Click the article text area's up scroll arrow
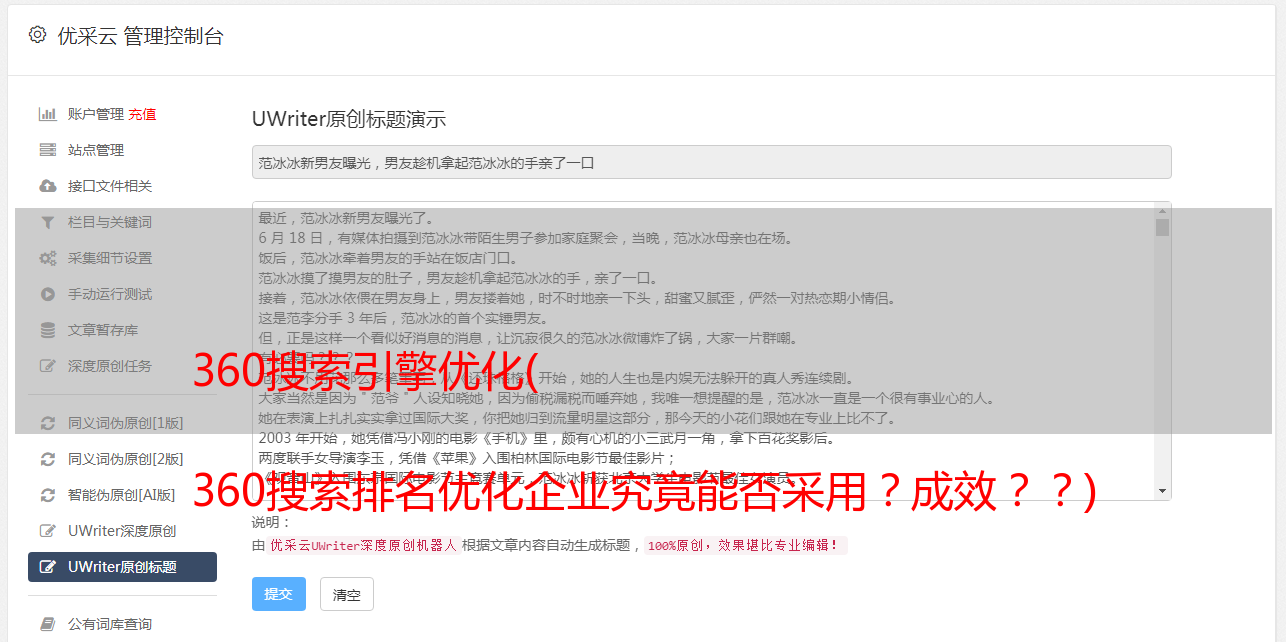The height and width of the screenshot is (642, 1286). pyautogui.click(x=1162, y=210)
